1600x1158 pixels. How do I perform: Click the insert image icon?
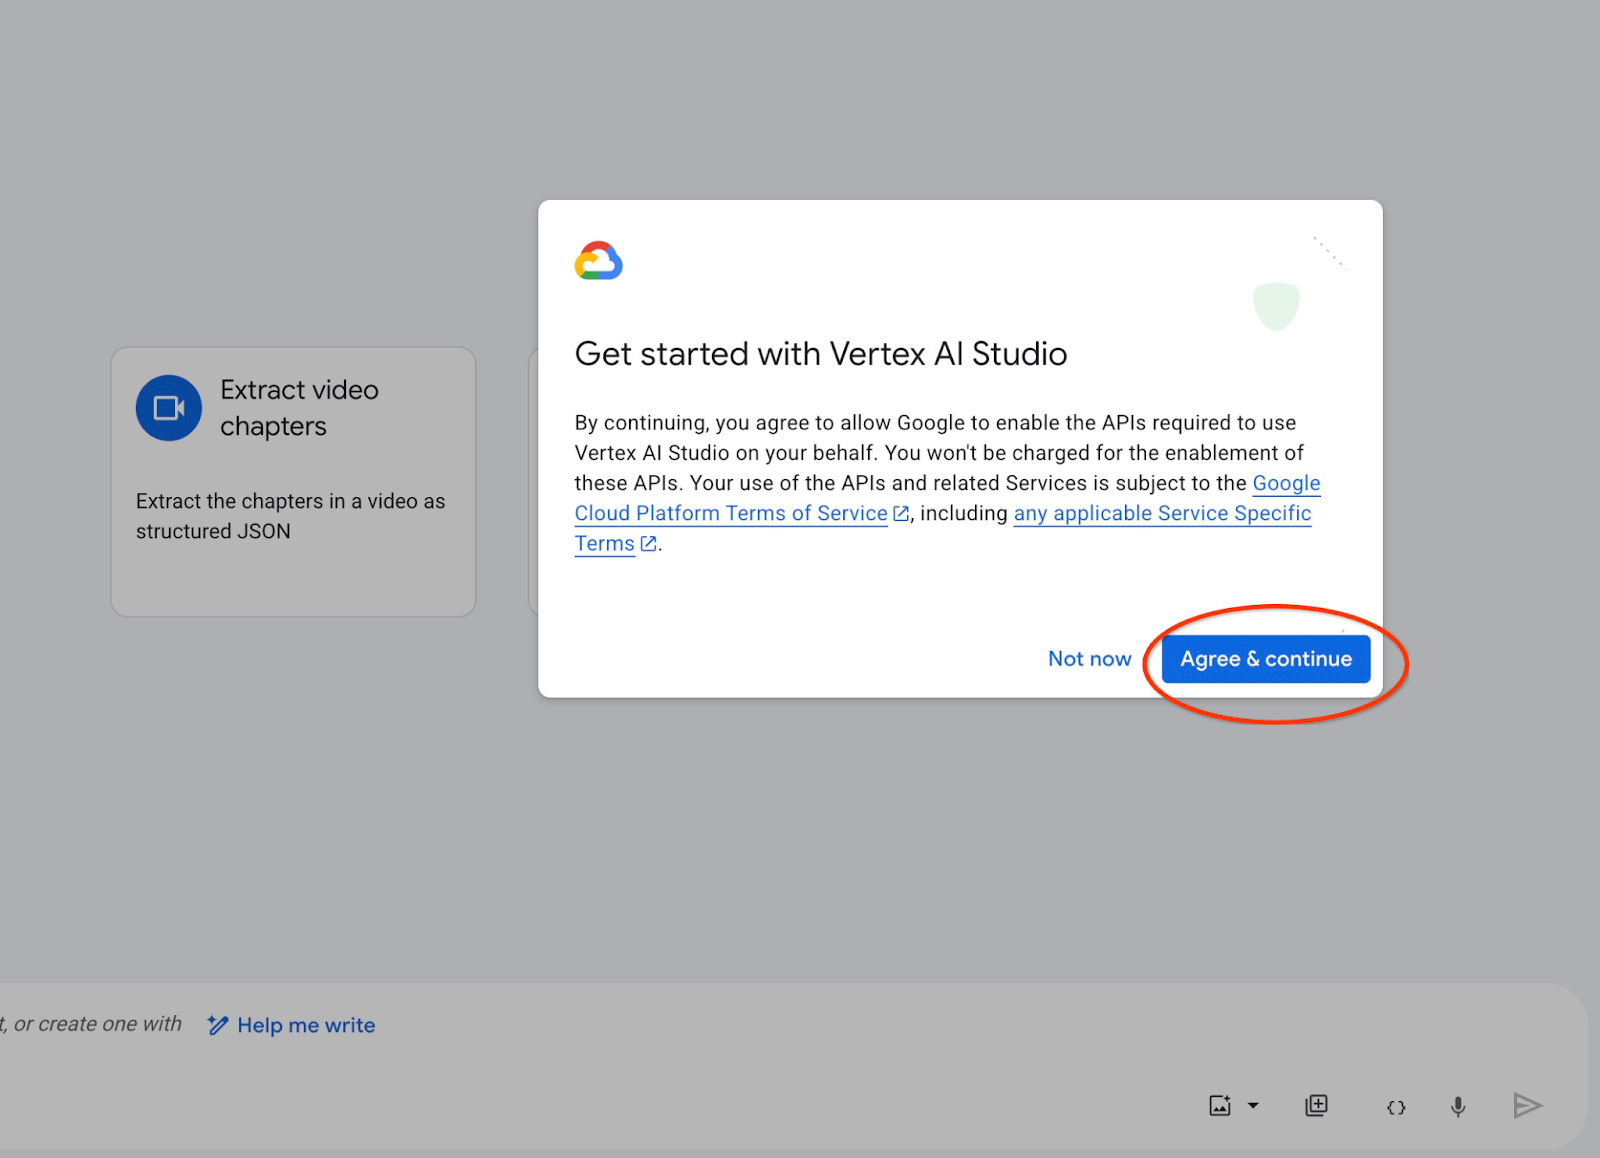[1220, 1105]
